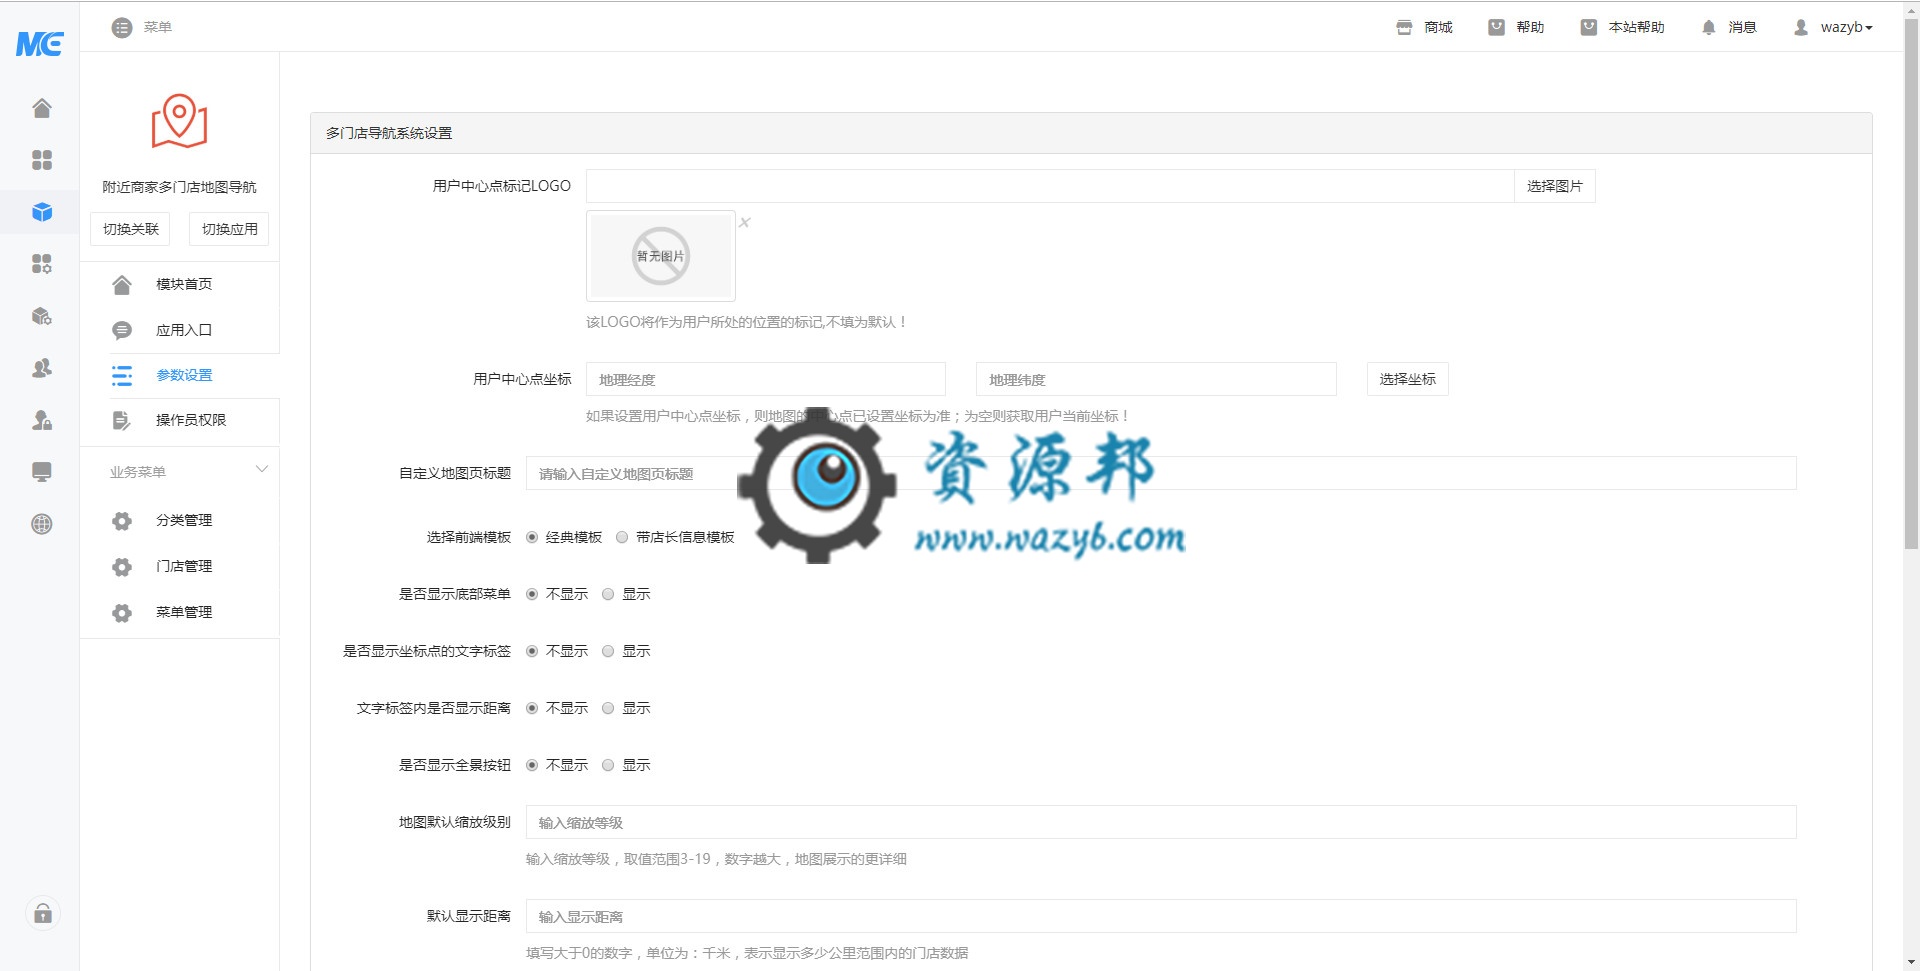Click the 门店管理 gear icon
The image size is (1920, 971).
(122, 567)
